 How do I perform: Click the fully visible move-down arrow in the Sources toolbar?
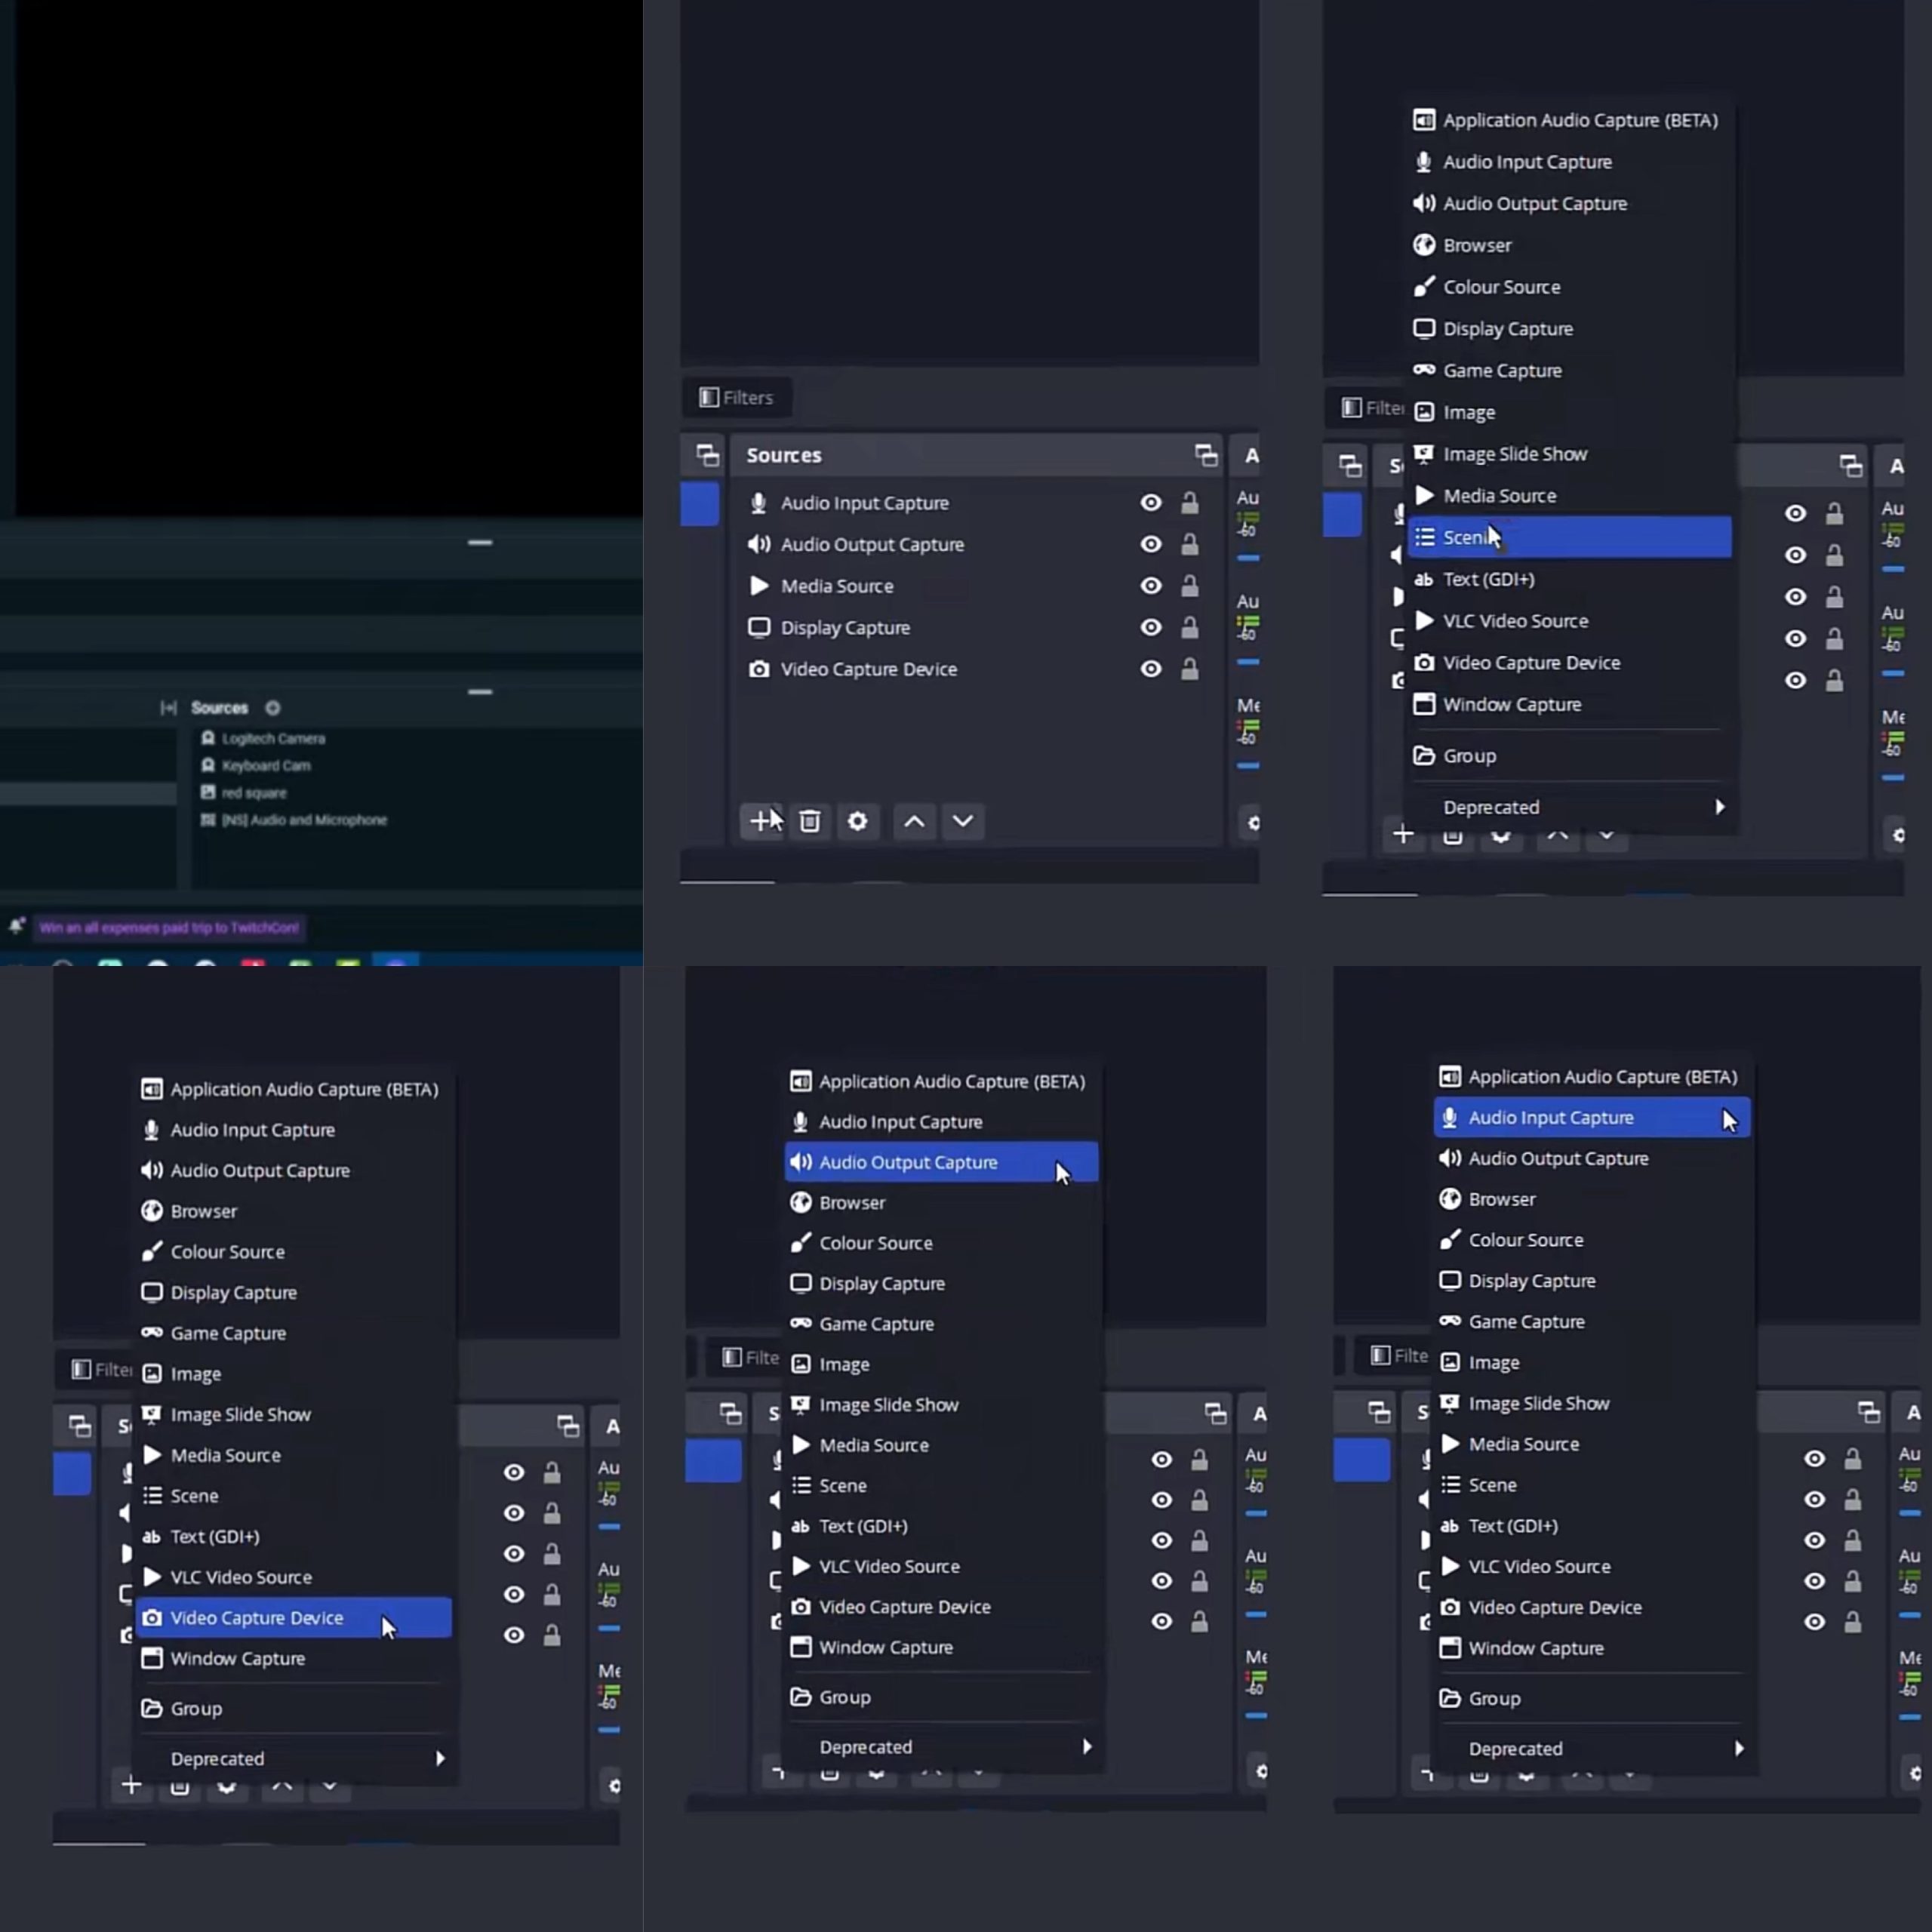(962, 821)
